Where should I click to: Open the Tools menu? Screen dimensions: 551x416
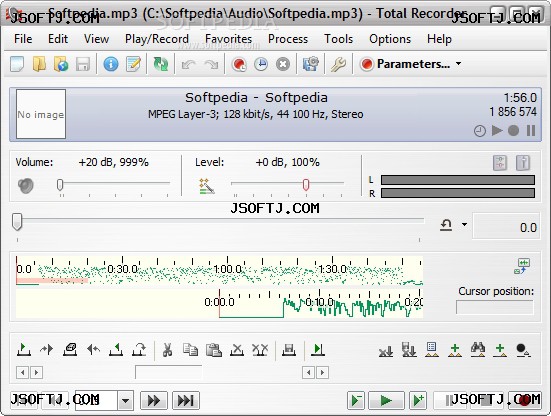pyautogui.click(x=338, y=39)
